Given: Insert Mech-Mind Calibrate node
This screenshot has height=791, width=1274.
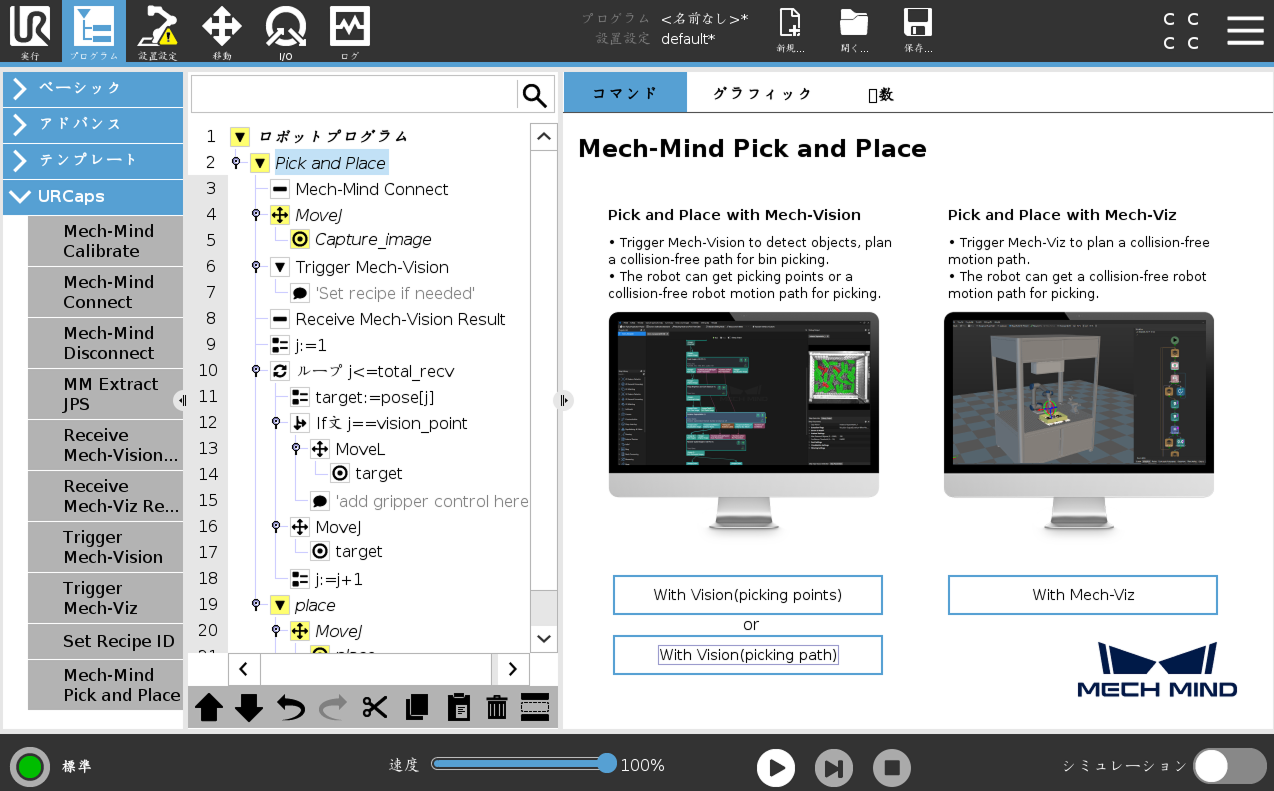Looking at the screenshot, I should (106, 241).
